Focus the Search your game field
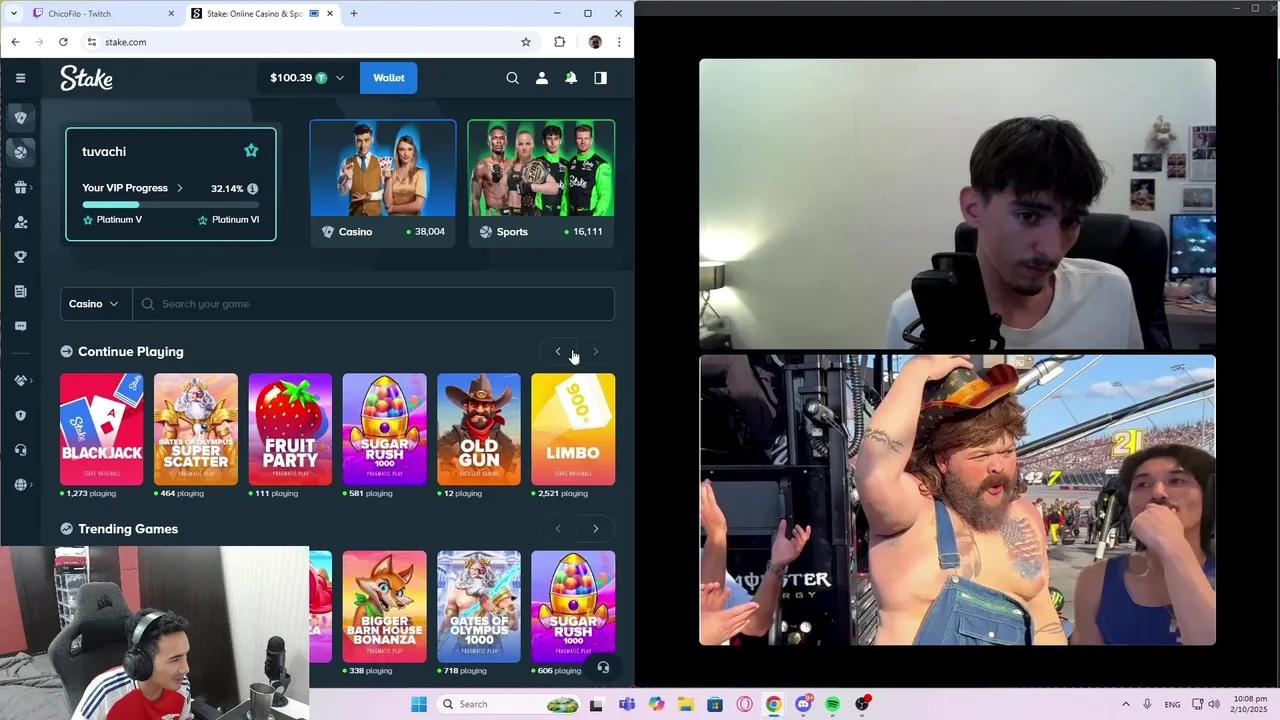The height and width of the screenshot is (720, 1280). (374, 304)
